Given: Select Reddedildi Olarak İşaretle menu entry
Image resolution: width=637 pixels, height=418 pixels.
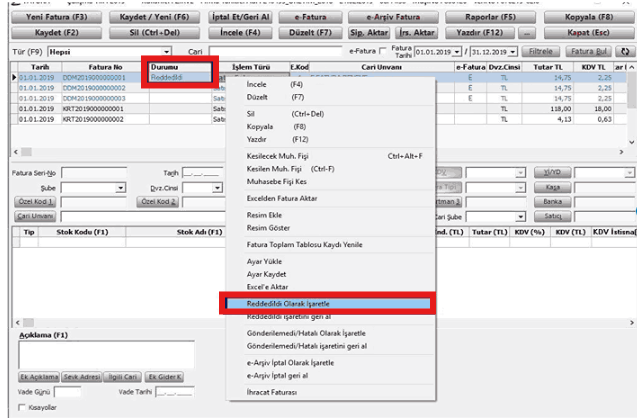Looking at the screenshot, I should tap(328, 303).
